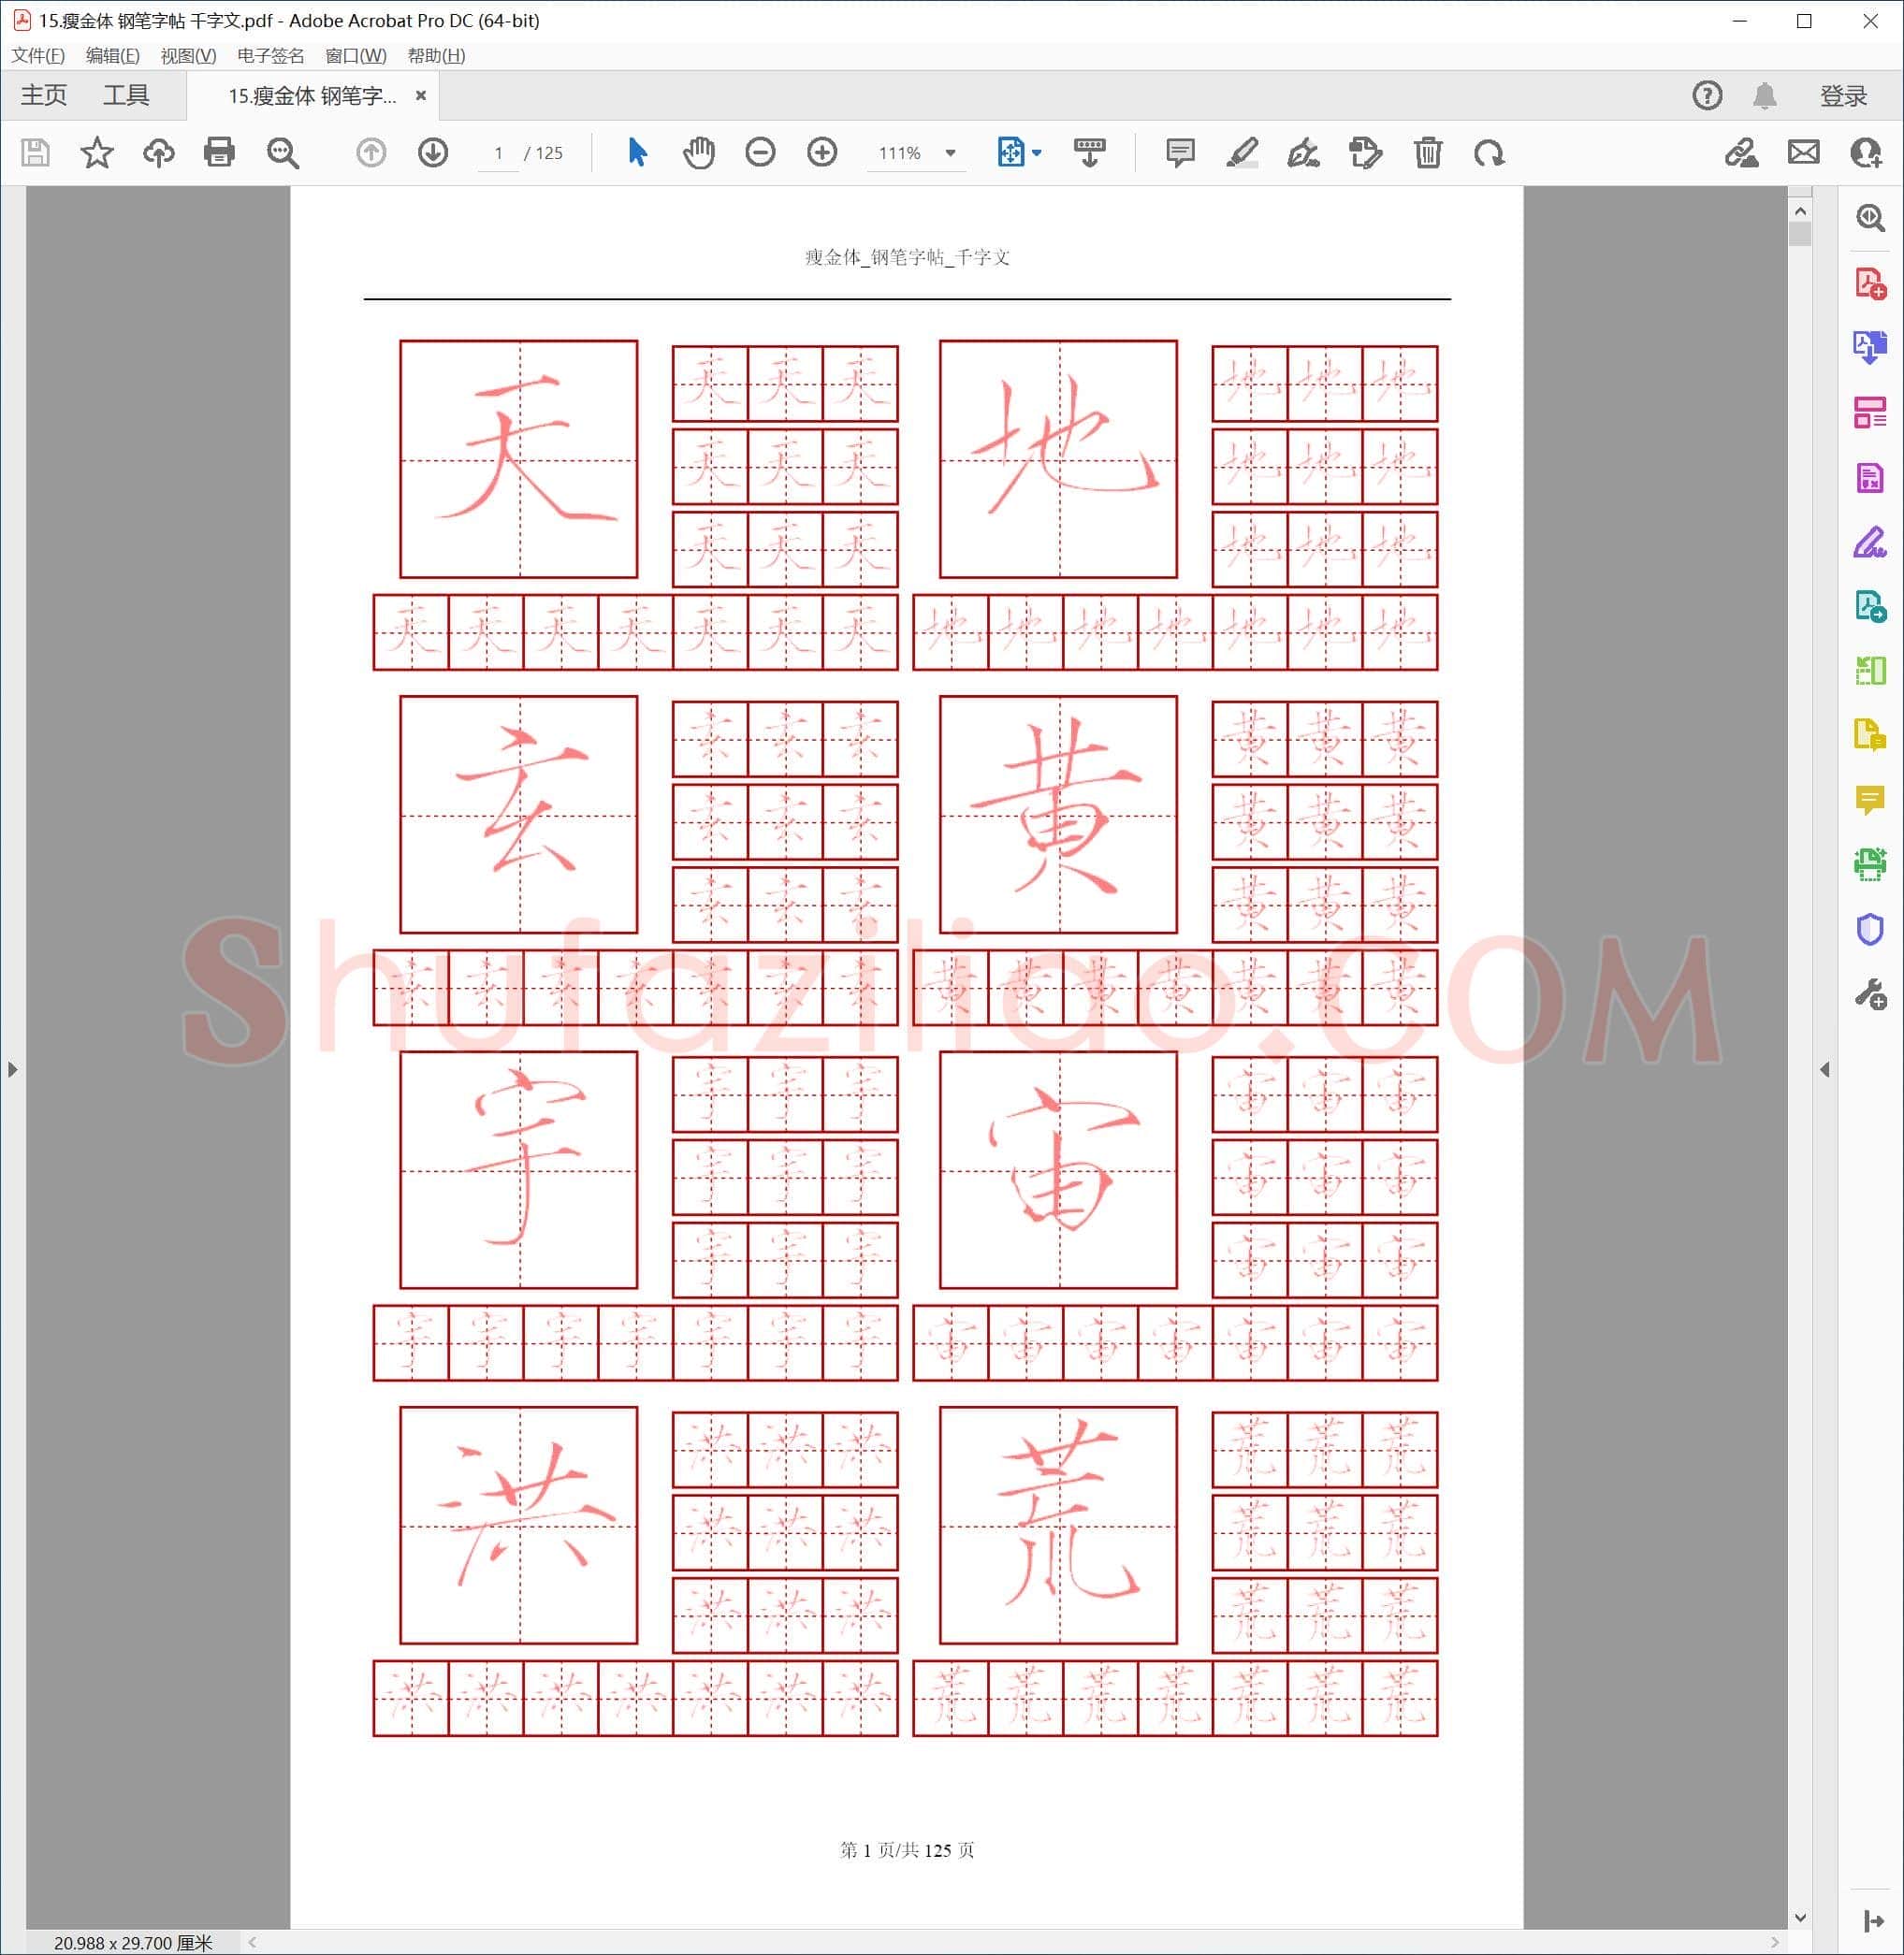Image resolution: width=1904 pixels, height=1955 pixels.
Task: Select the highlight text pen
Action: click(1242, 153)
